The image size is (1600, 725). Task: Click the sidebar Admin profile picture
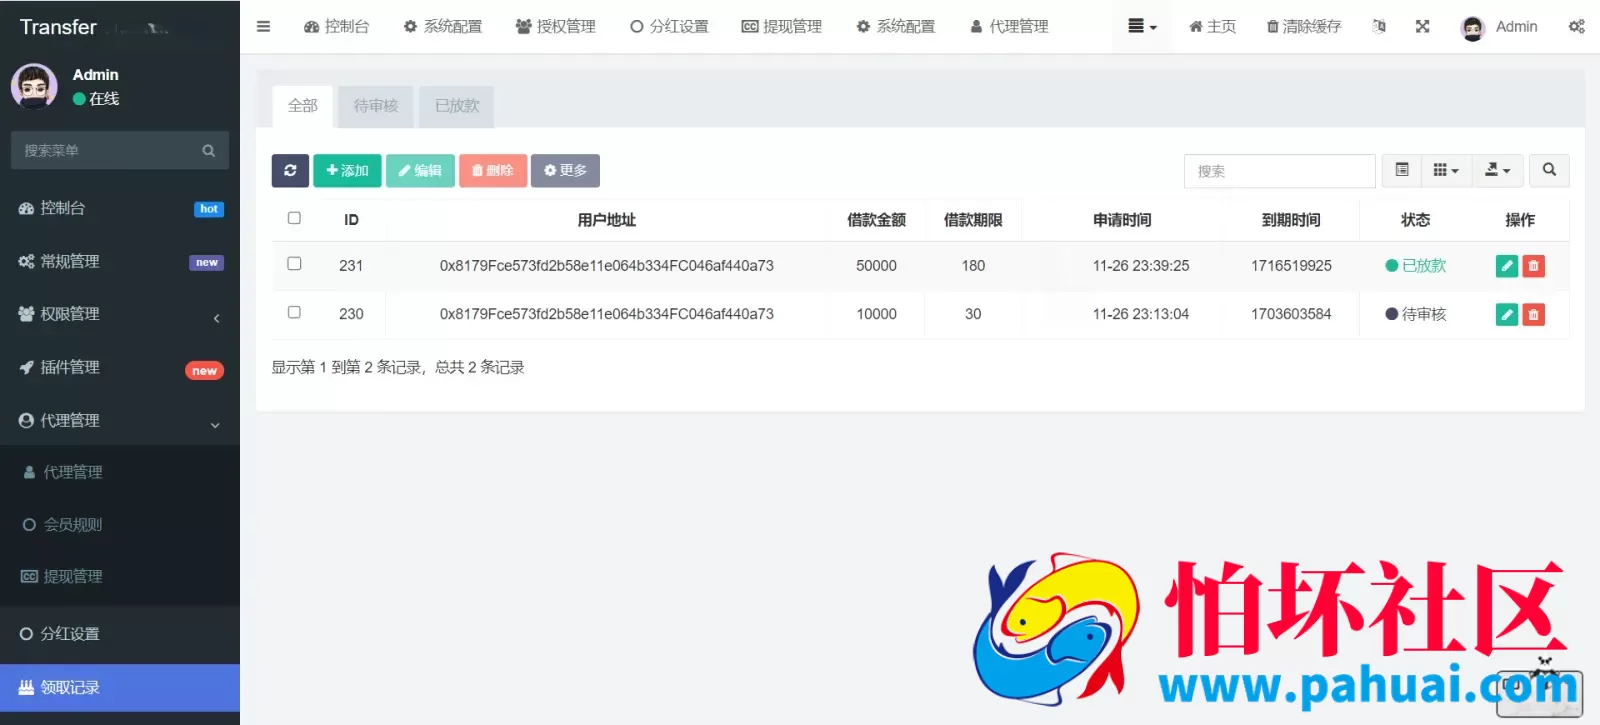point(34,86)
